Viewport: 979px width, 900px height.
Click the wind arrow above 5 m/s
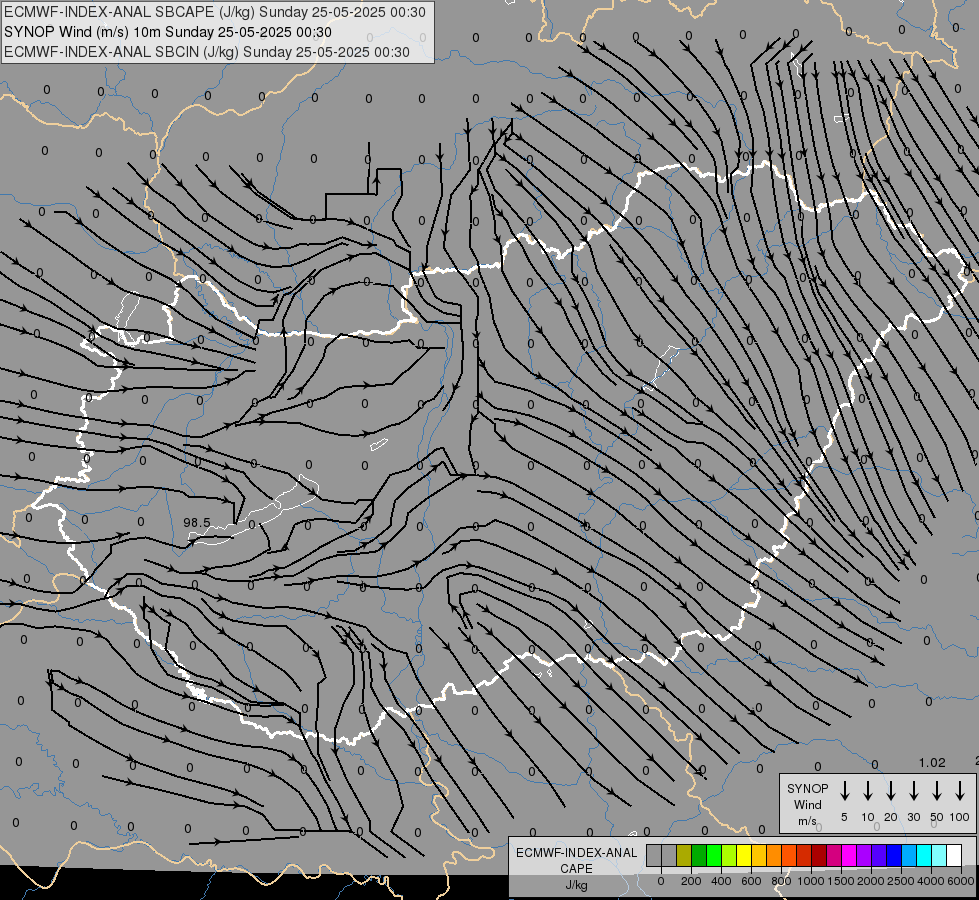click(x=844, y=791)
